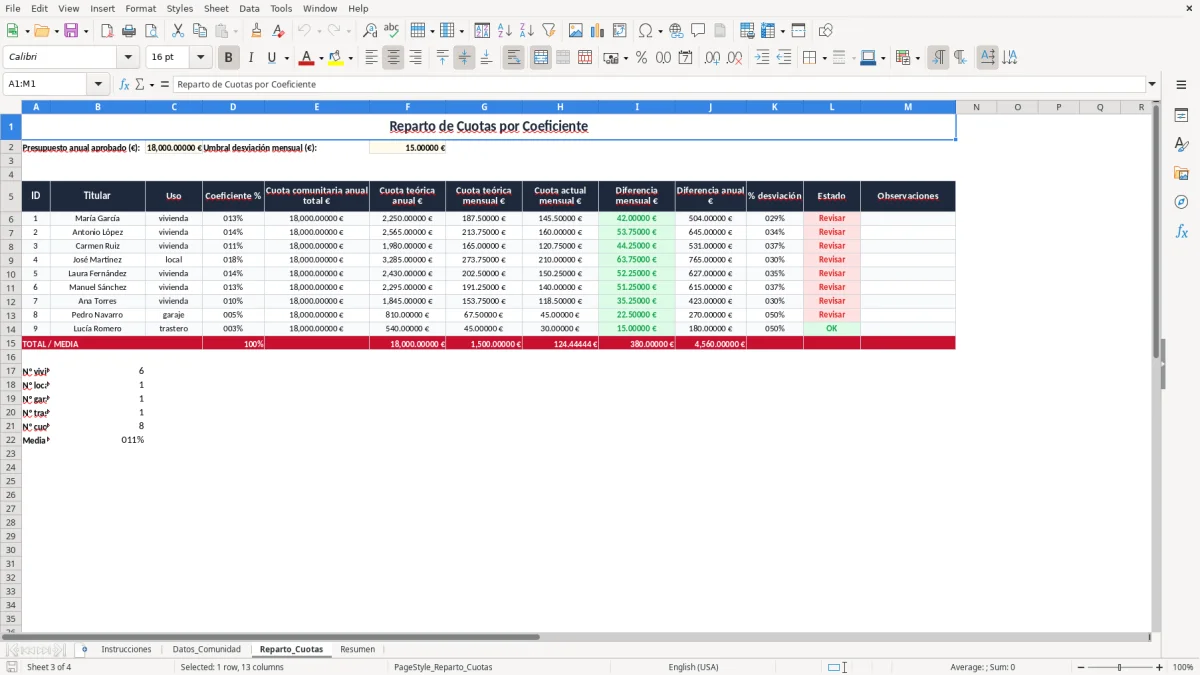The height and width of the screenshot is (675, 1200).
Task: Increase Indent icon
Action: pyautogui.click(x=762, y=58)
